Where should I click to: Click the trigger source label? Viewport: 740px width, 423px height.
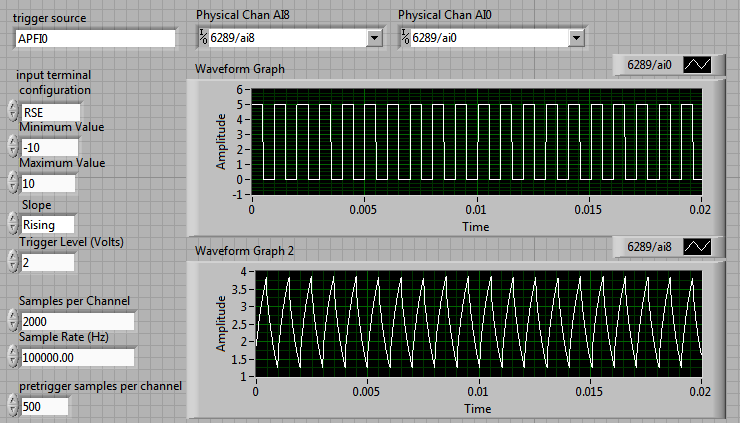coord(50,18)
